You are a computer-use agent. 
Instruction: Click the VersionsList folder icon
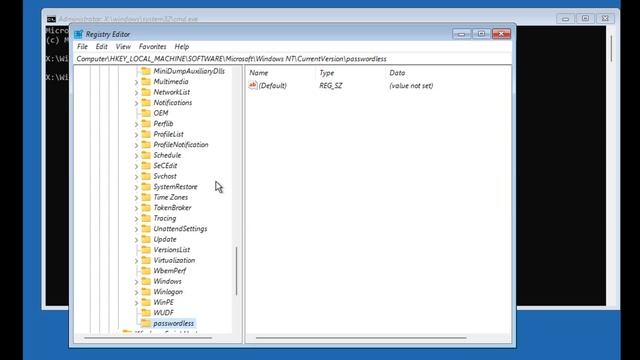pos(146,250)
